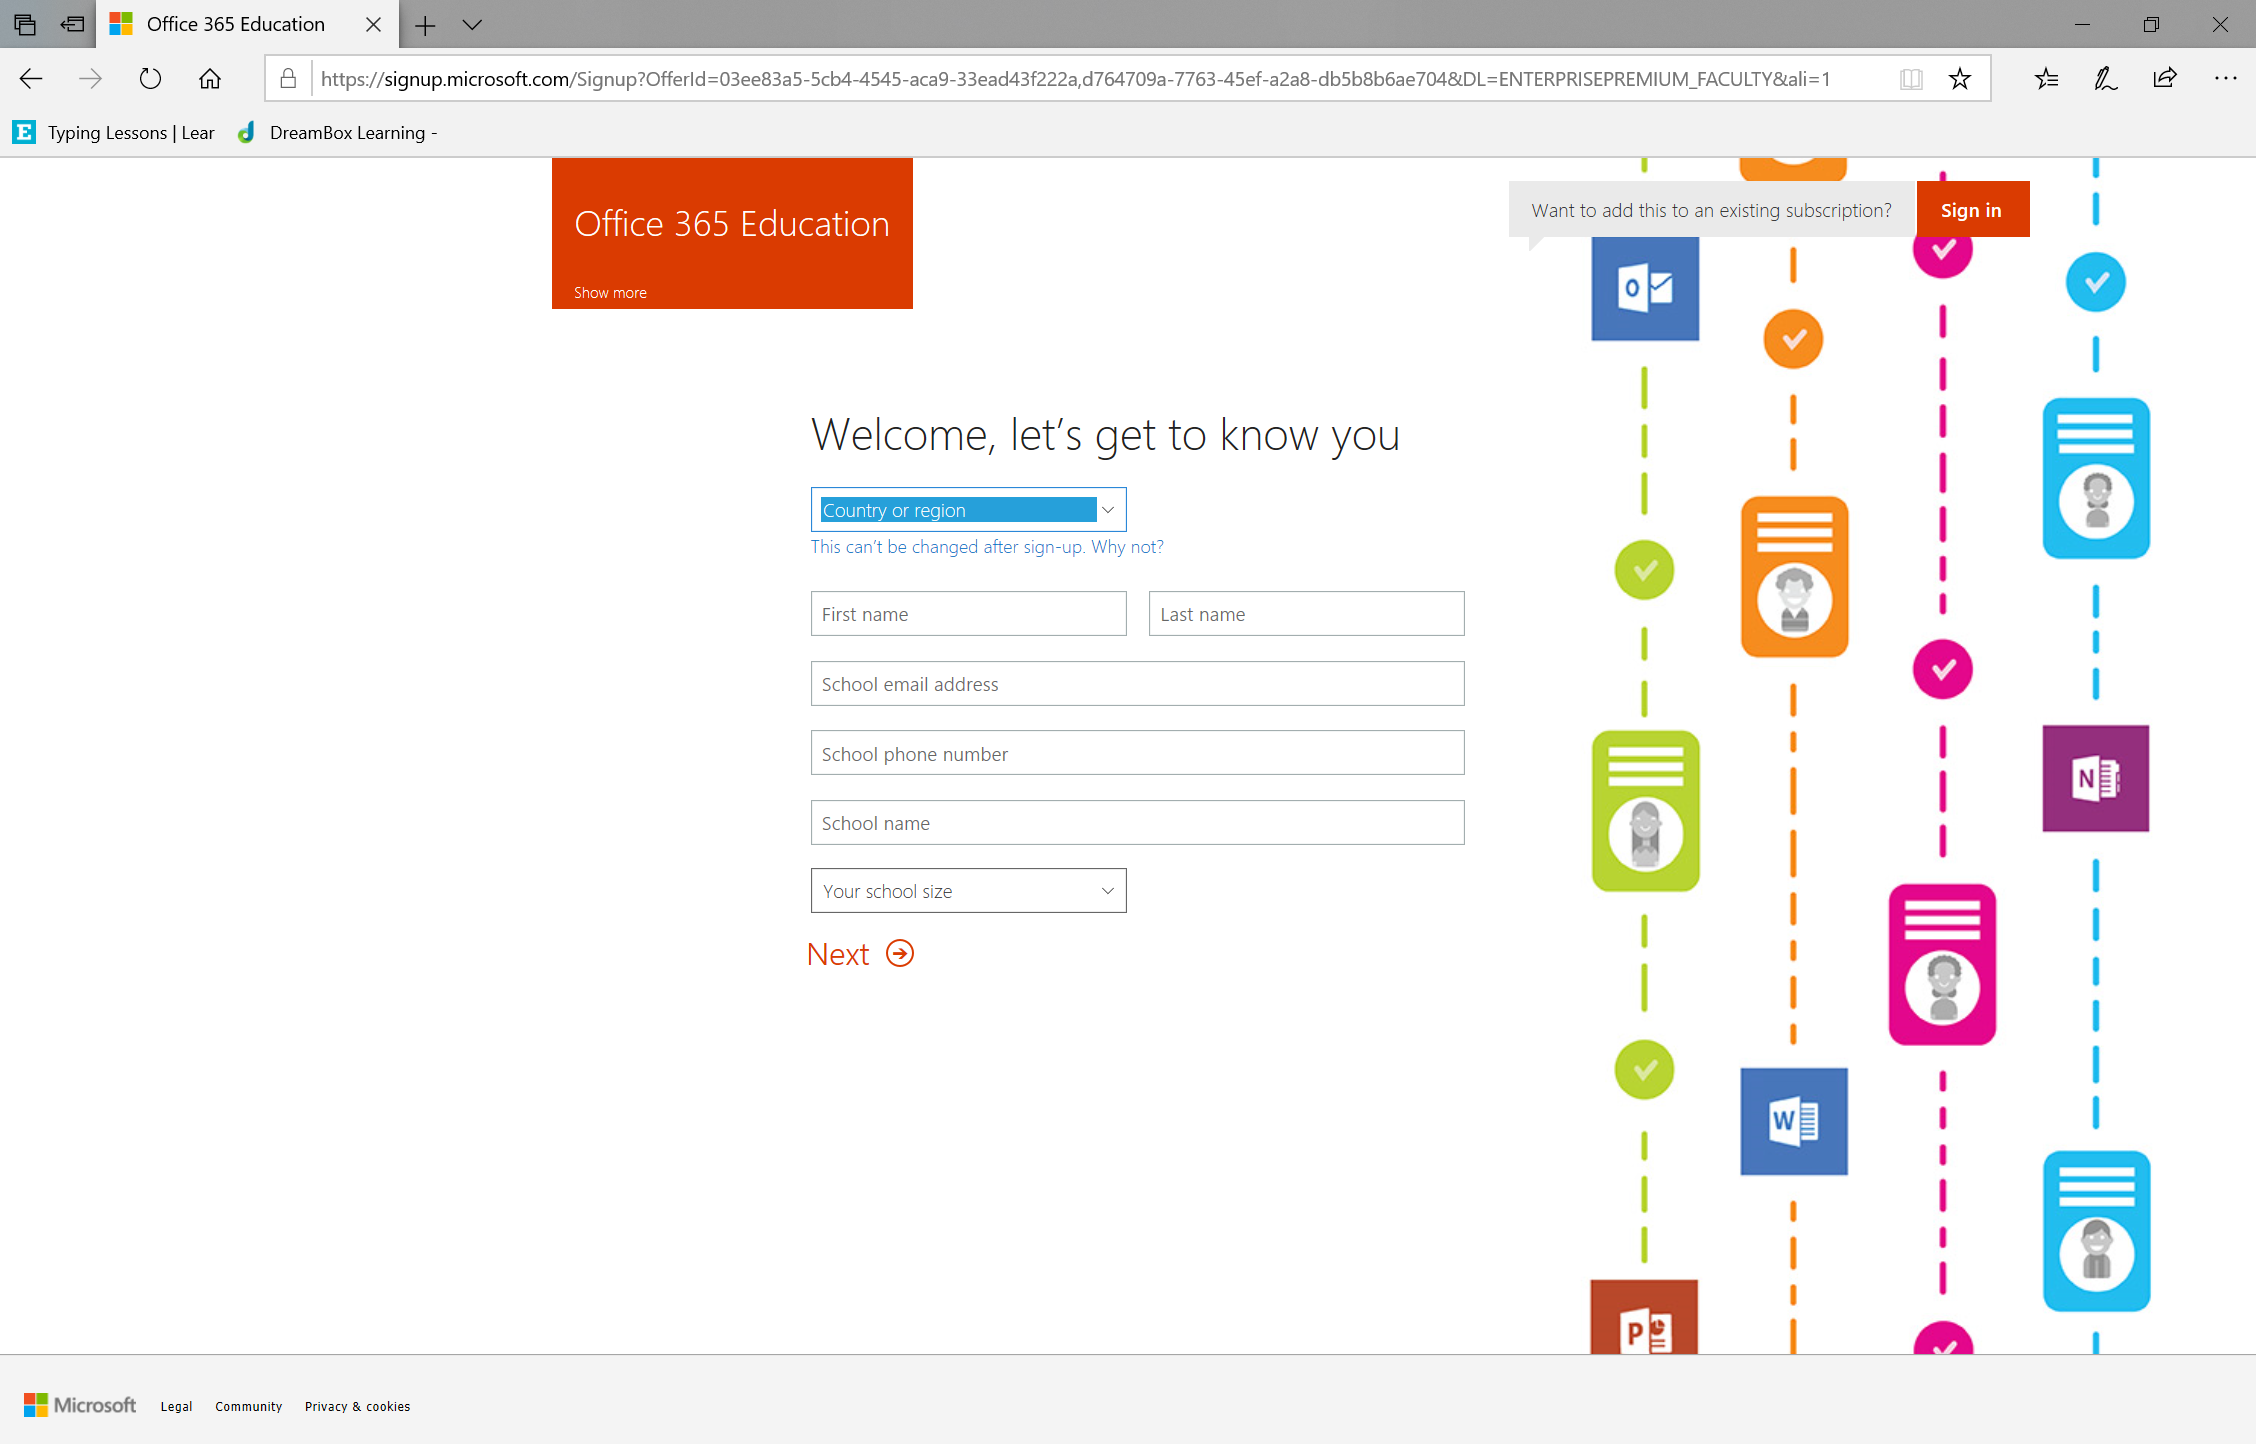Toggle the blue checkmark status indicator
Viewport: 2256px width, 1444px height.
pyautogui.click(x=2097, y=280)
